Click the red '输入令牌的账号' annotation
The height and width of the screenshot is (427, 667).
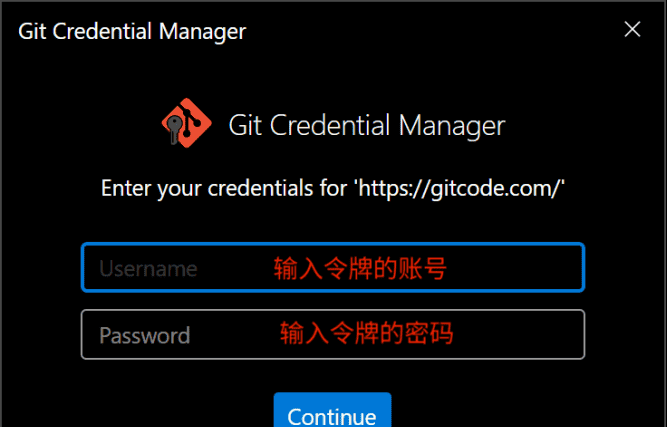click(360, 268)
